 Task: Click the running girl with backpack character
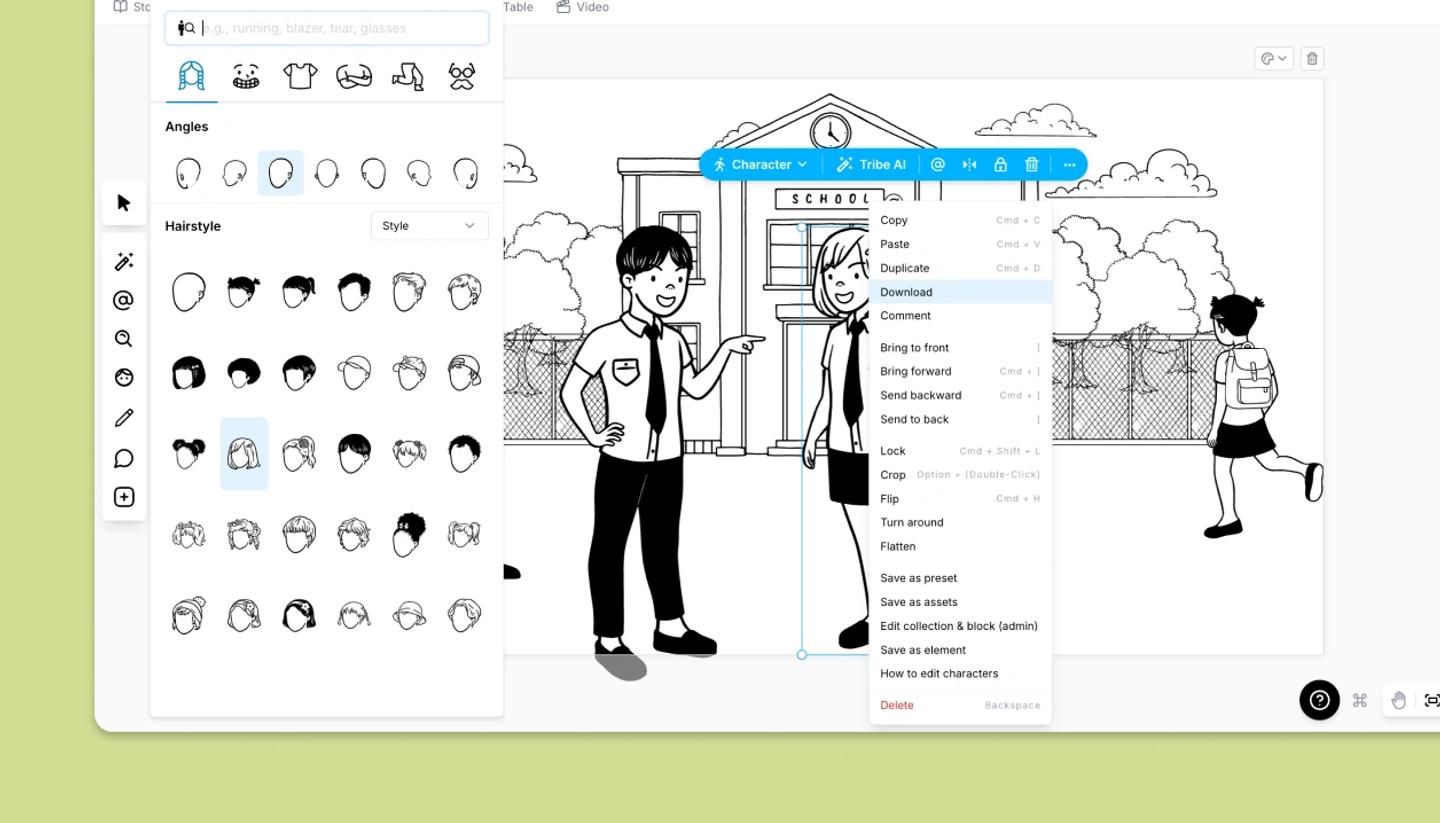pyautogui.click(x=1263, y=415)
